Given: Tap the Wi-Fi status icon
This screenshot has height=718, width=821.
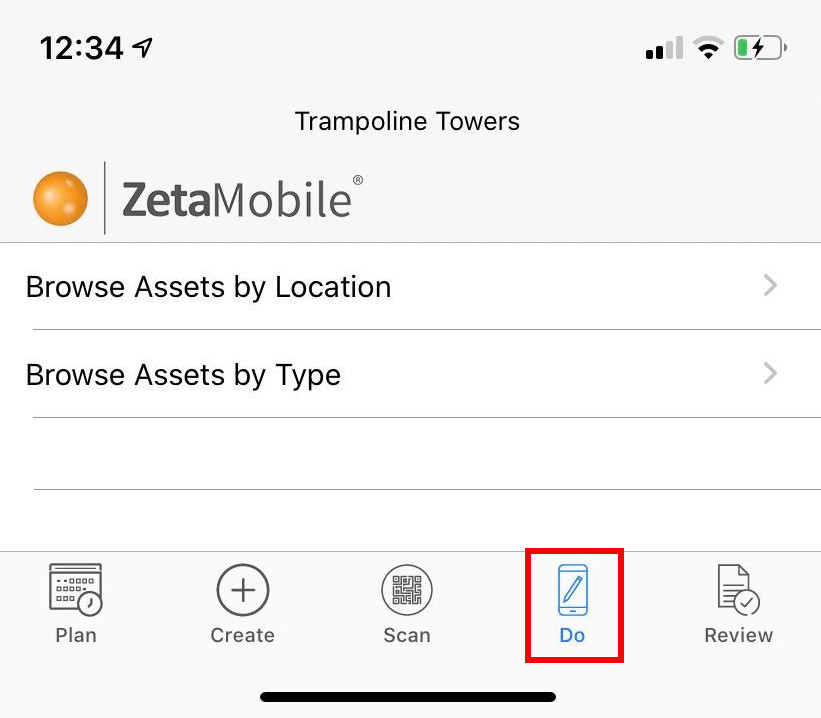Looking at the screenshot, I should tap(708, 48).
